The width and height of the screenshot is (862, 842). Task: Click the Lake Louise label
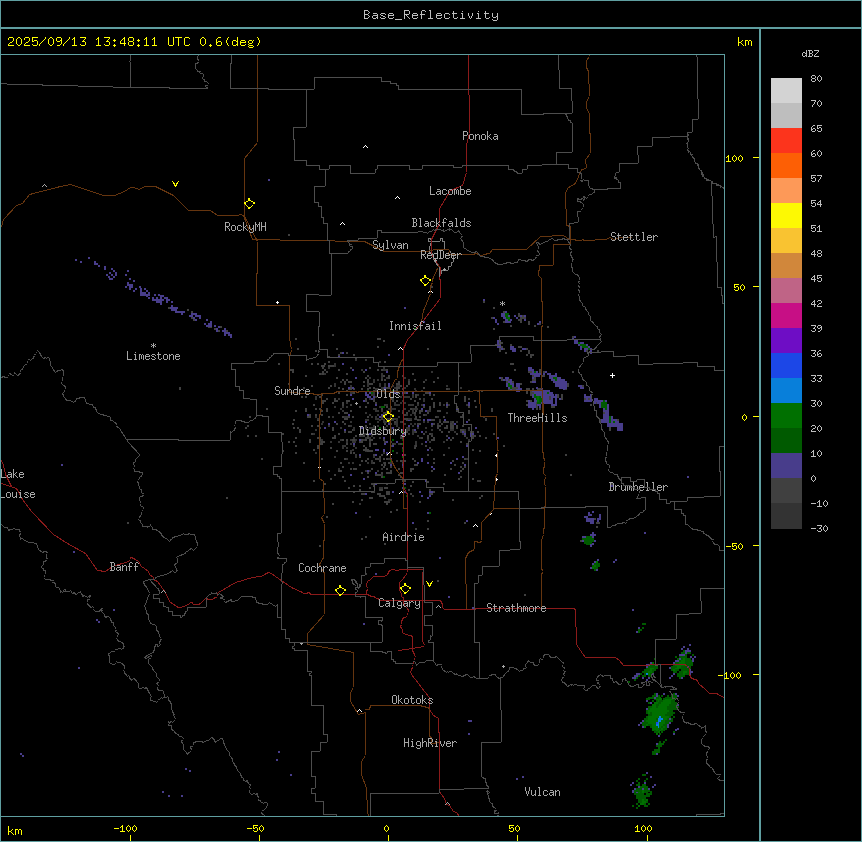(x=18, y=484)
